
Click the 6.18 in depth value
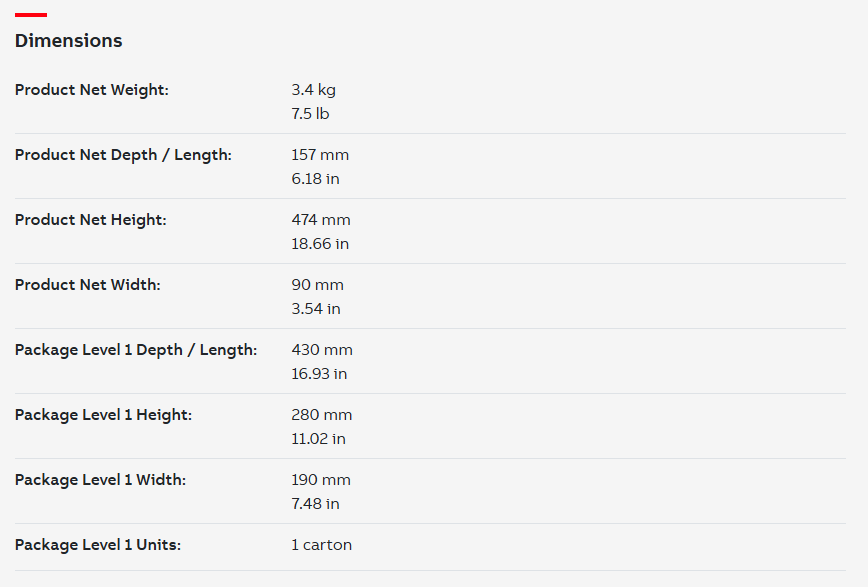[316, 179]
